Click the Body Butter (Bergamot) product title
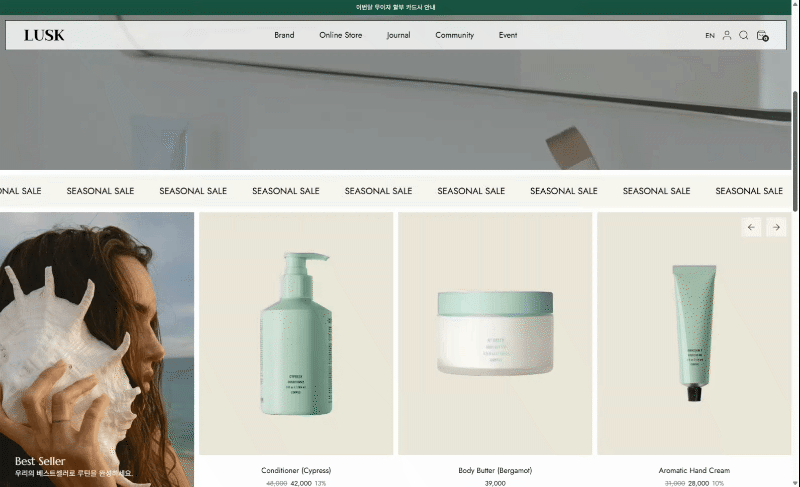 (495, 470)
